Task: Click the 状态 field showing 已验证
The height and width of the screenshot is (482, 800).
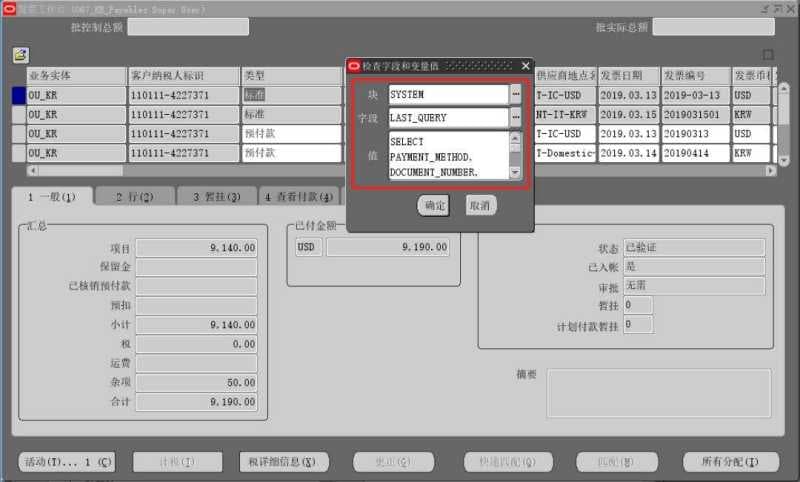Action: [x=694, y=248]
